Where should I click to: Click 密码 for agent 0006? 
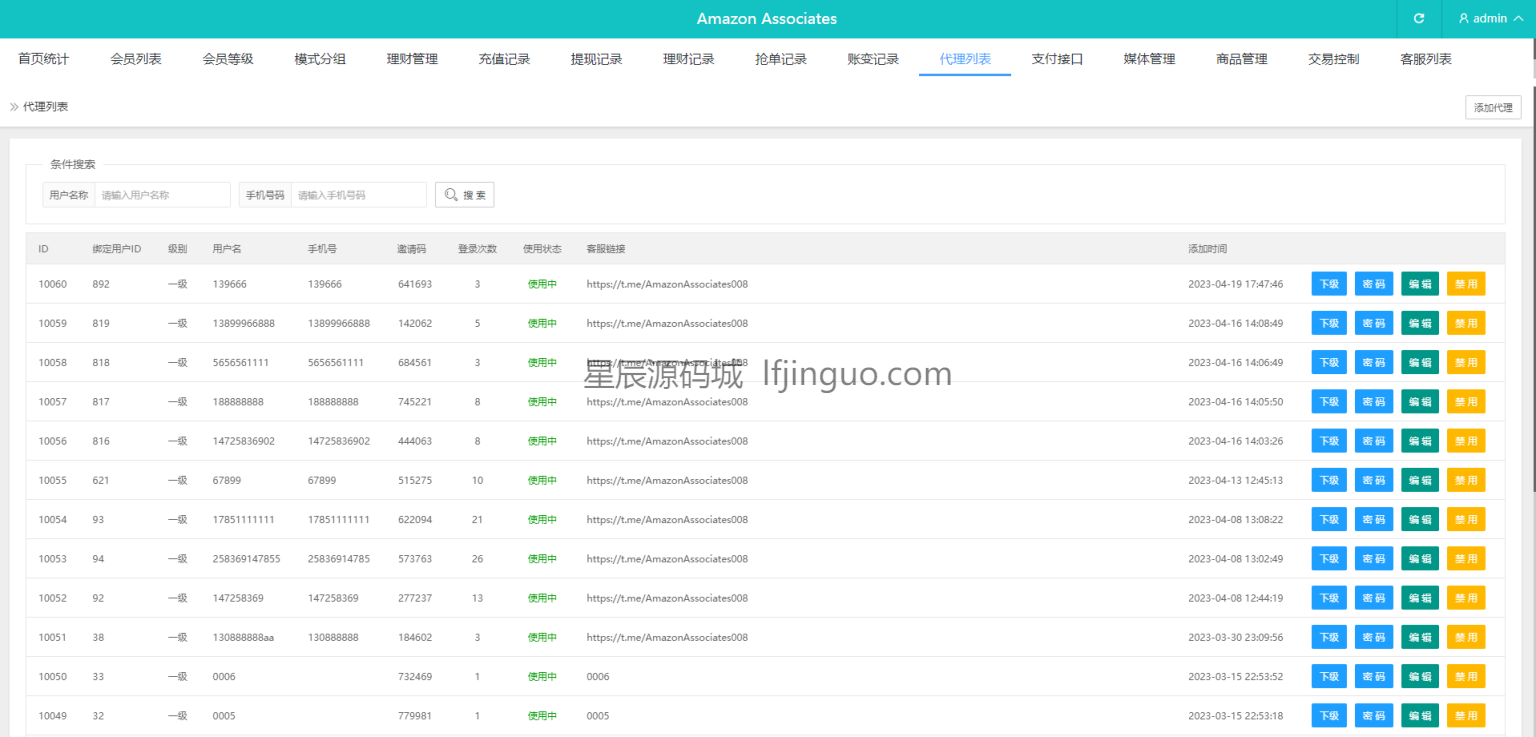click(x=1374, y=676)
